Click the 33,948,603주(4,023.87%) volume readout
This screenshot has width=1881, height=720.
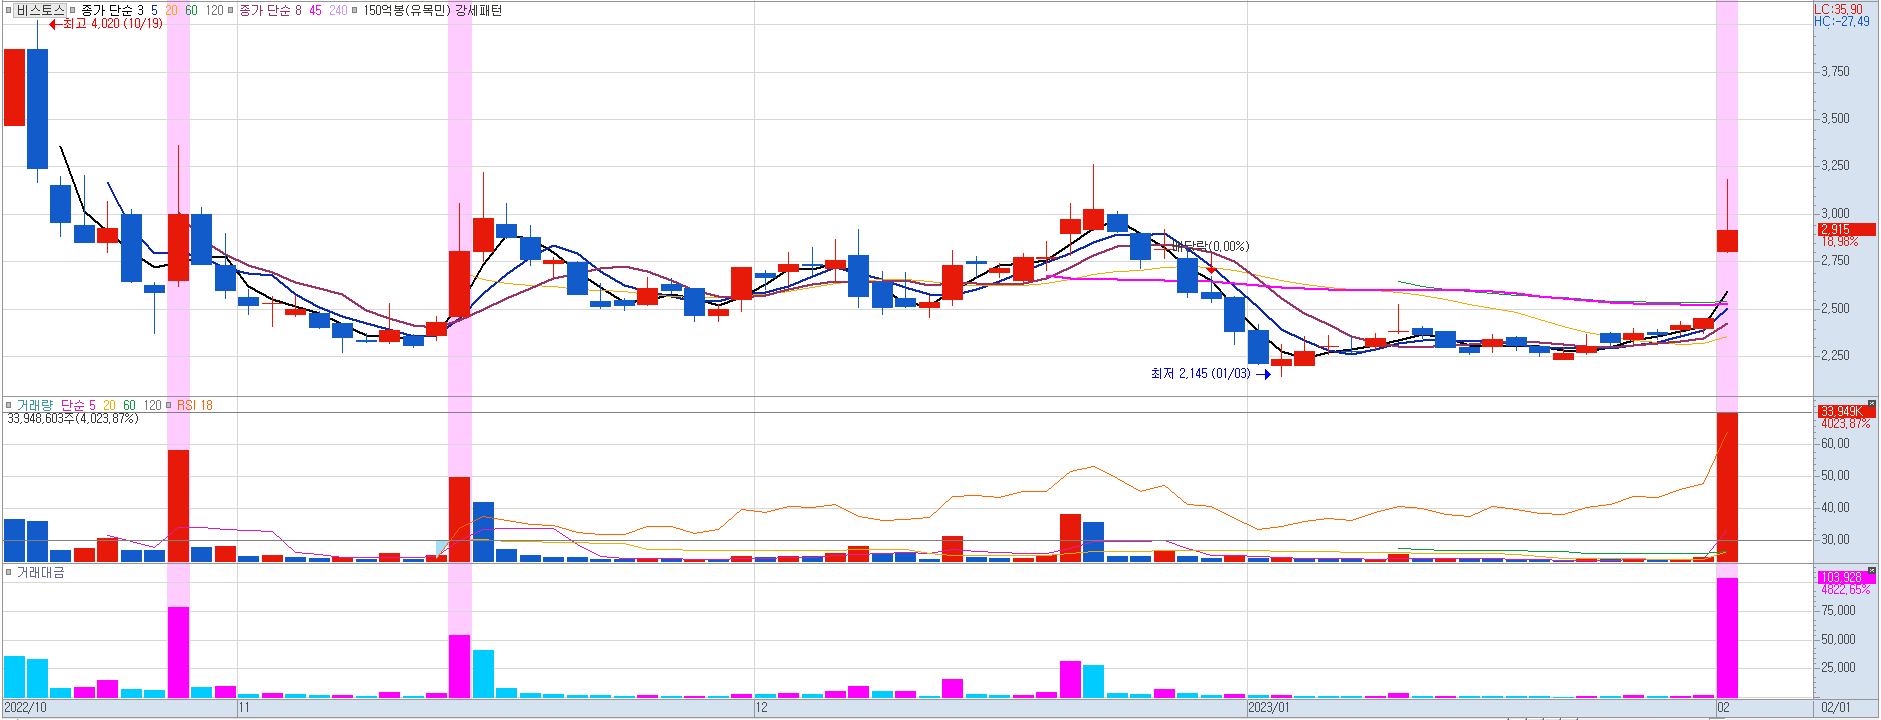click(72, 418)
